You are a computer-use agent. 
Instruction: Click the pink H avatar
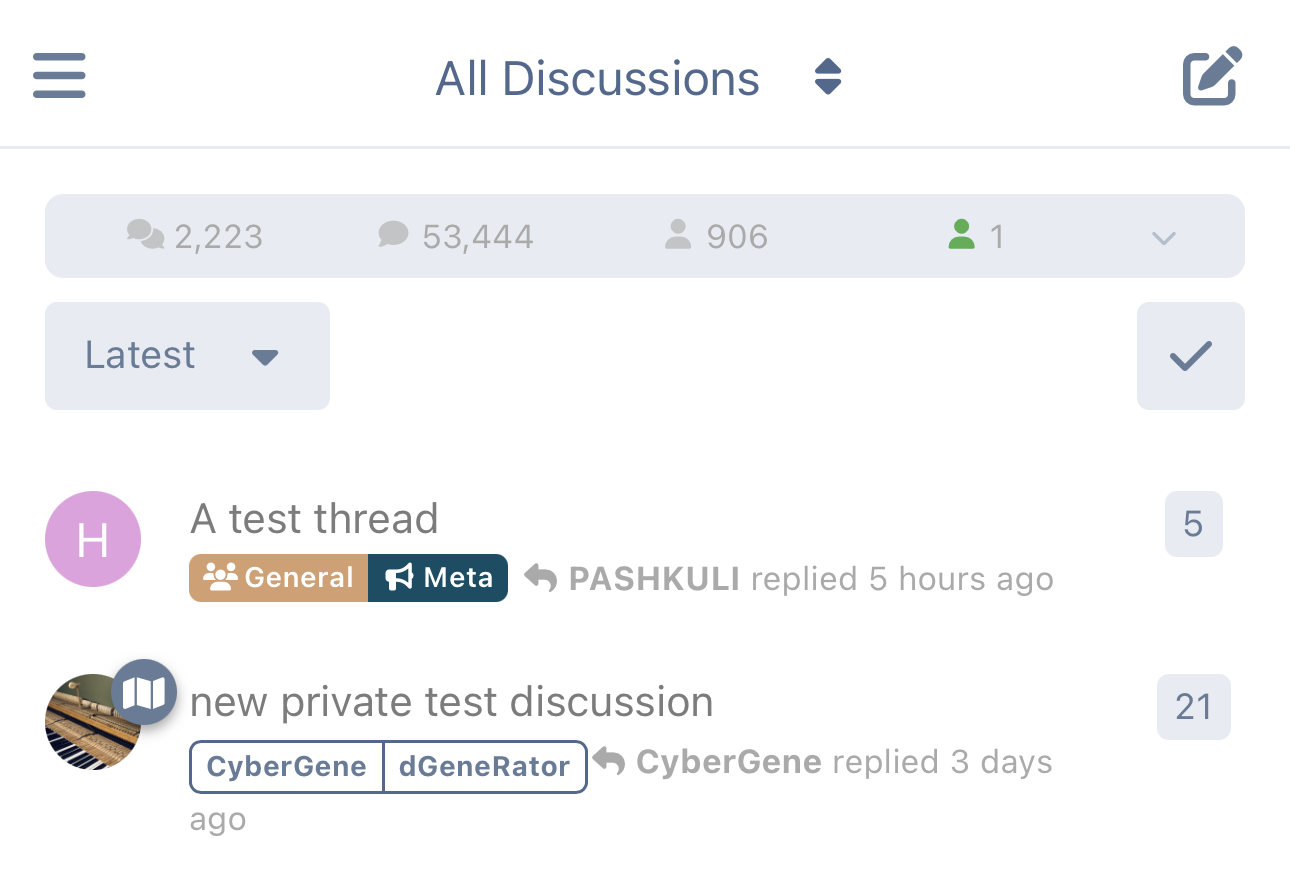tap(92, 538)
